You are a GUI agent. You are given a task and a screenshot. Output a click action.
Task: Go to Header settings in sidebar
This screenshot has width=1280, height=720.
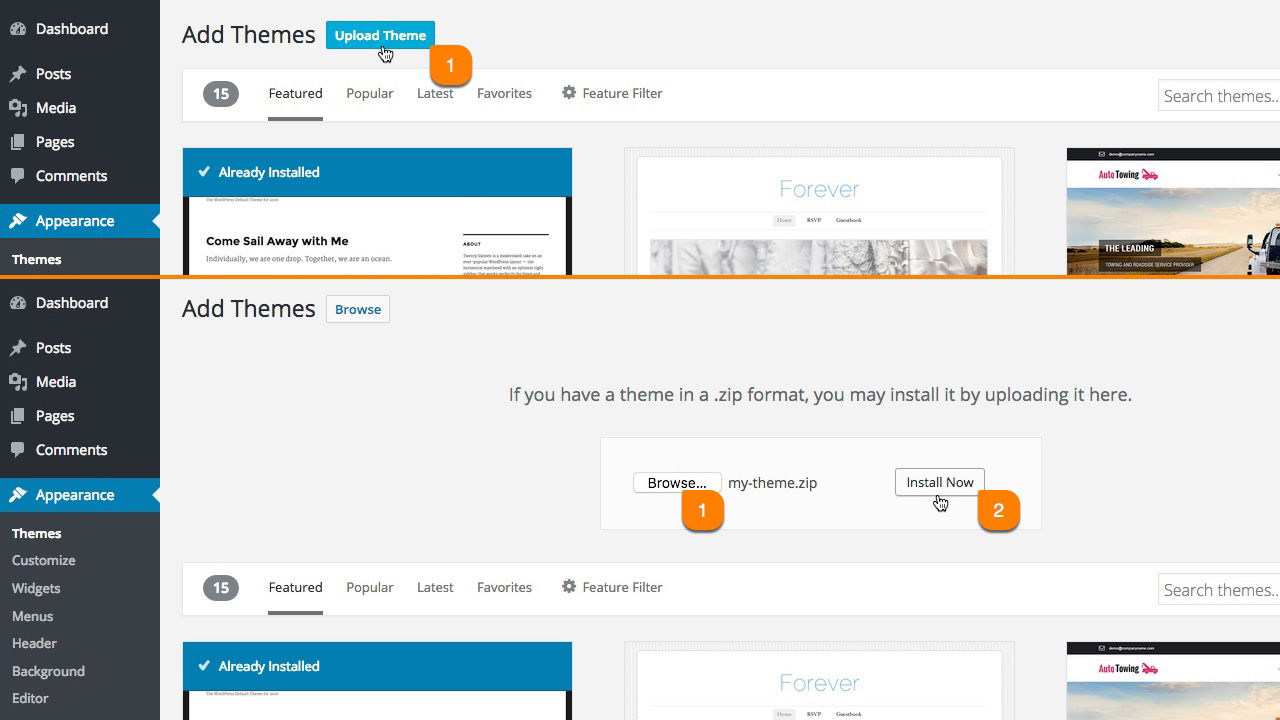coord(34,644)
